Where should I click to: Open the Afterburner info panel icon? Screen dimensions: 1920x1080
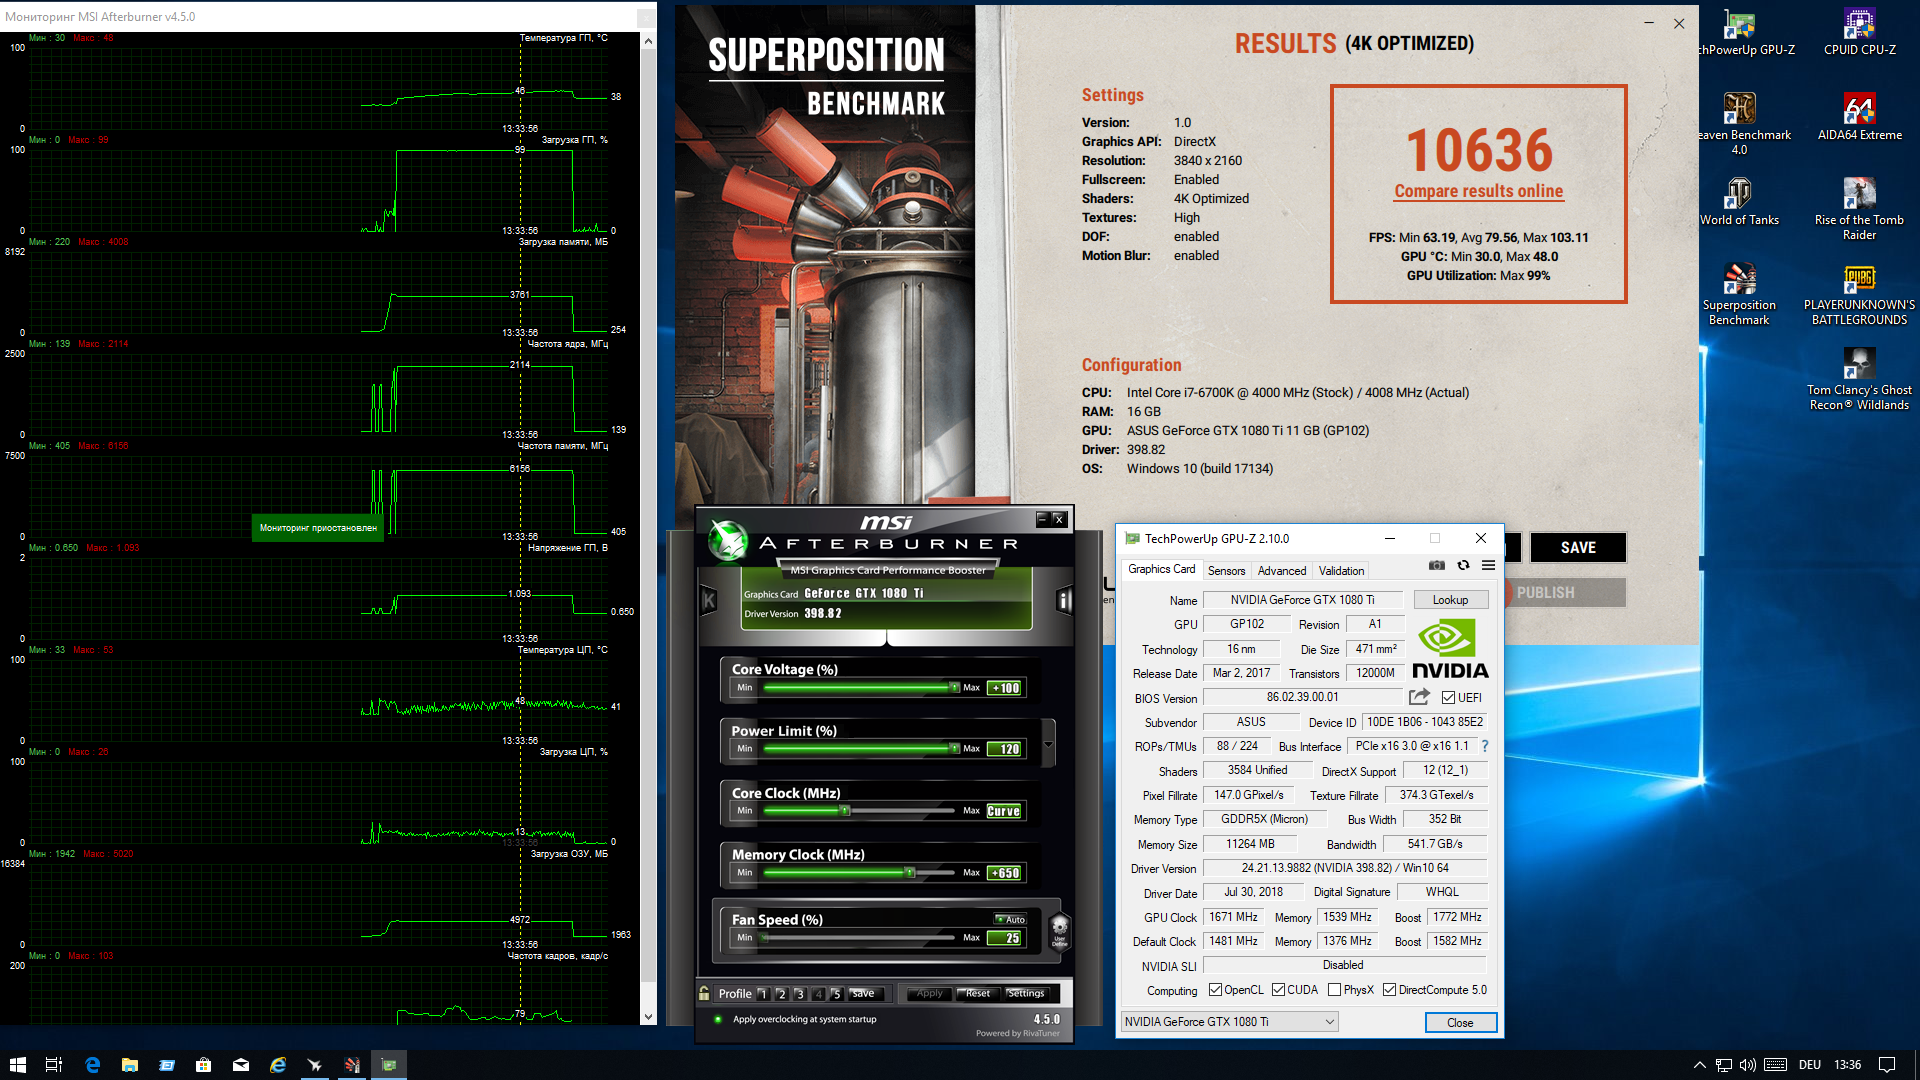(1064, 600)
